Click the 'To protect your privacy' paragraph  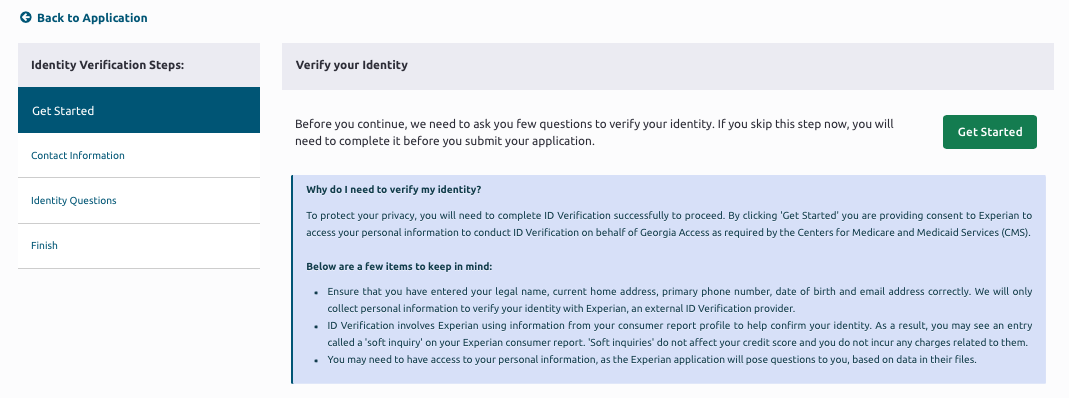point(669,224)
